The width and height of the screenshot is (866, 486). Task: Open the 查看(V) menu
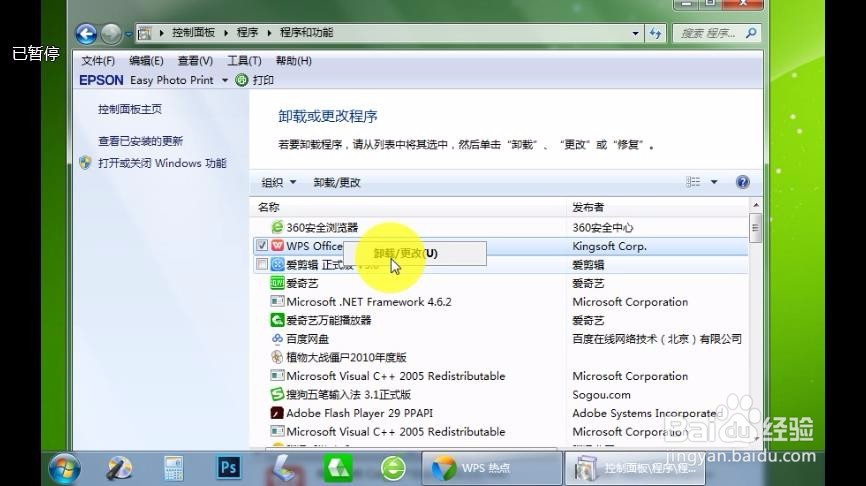[196, 61]
